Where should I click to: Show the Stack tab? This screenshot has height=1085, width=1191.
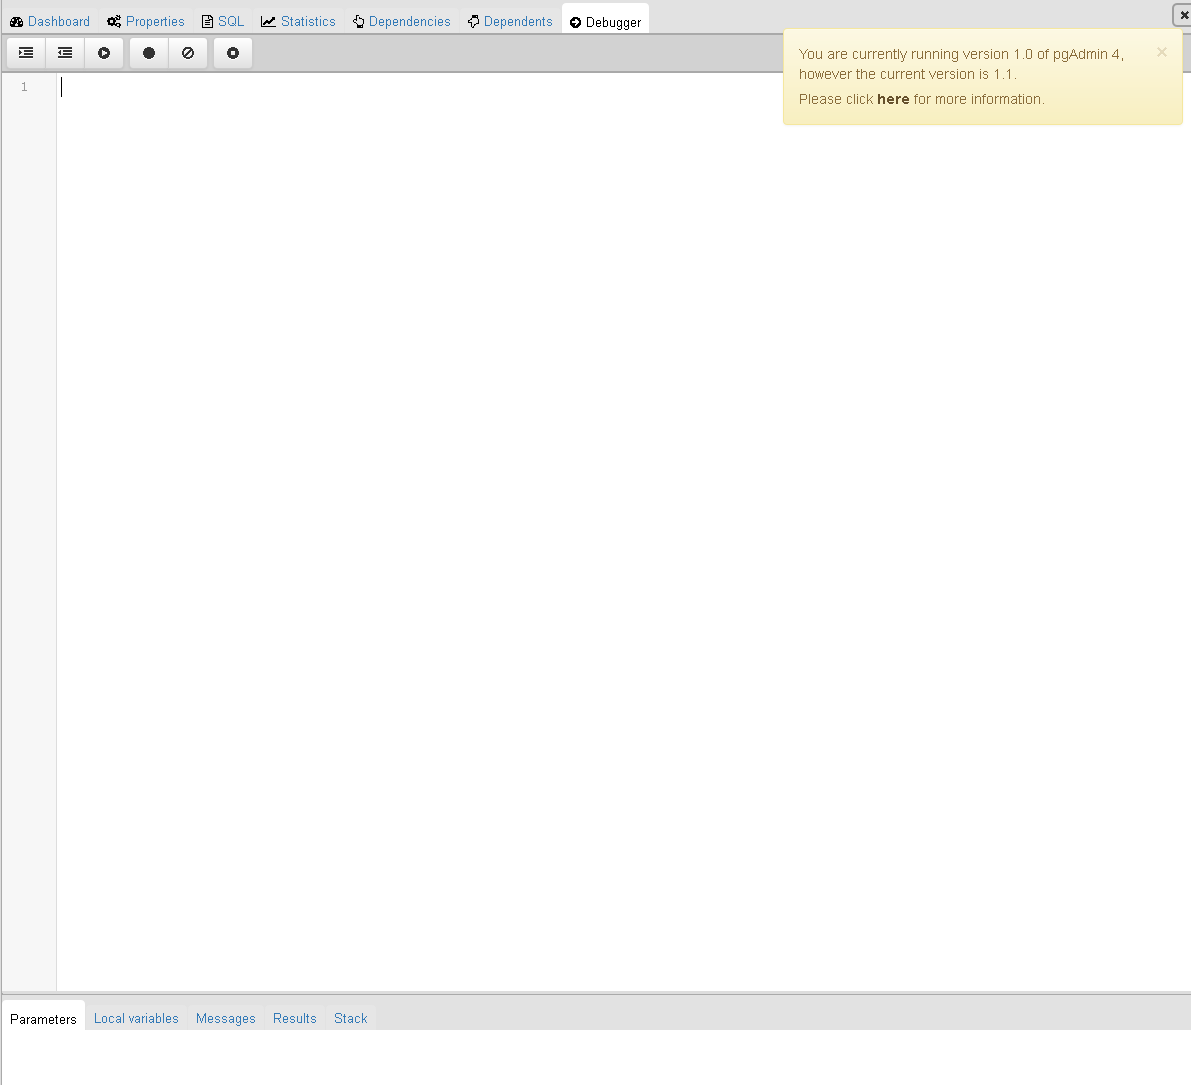pos(351,1018)
